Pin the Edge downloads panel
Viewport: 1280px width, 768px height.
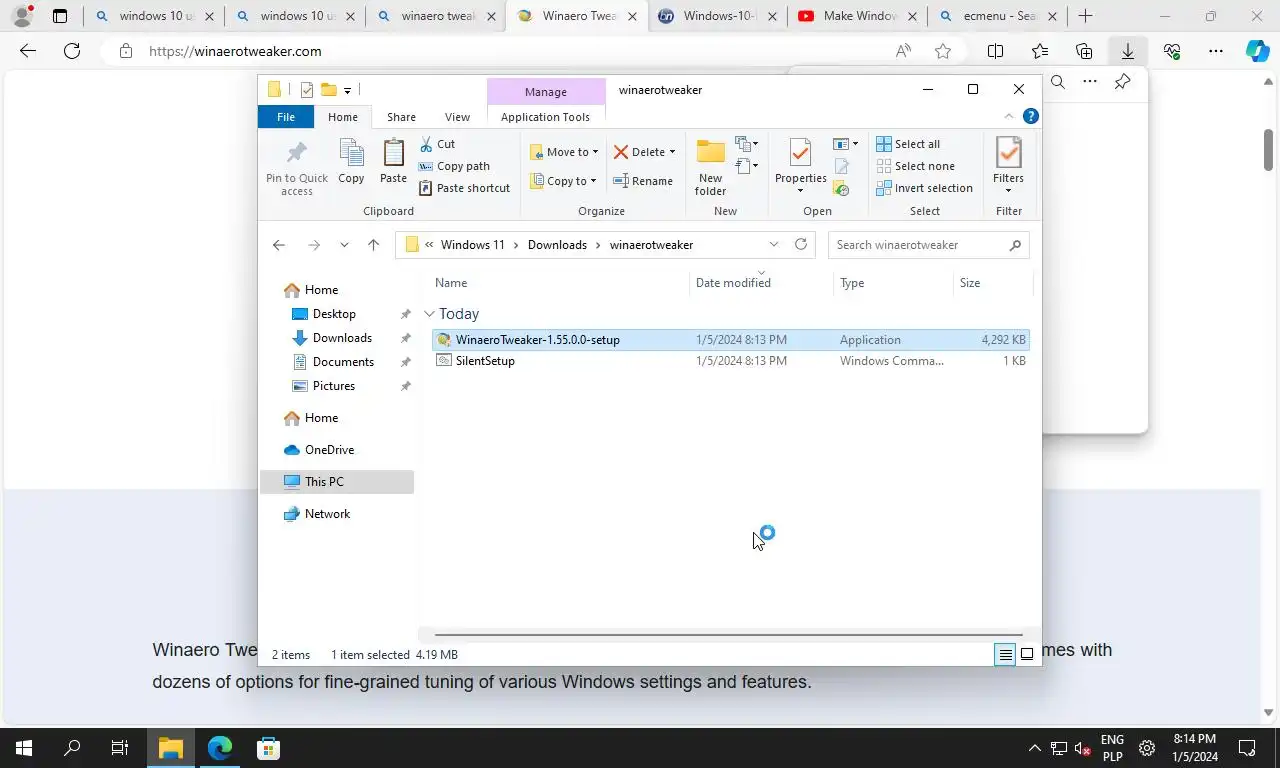click(1122, 82)
